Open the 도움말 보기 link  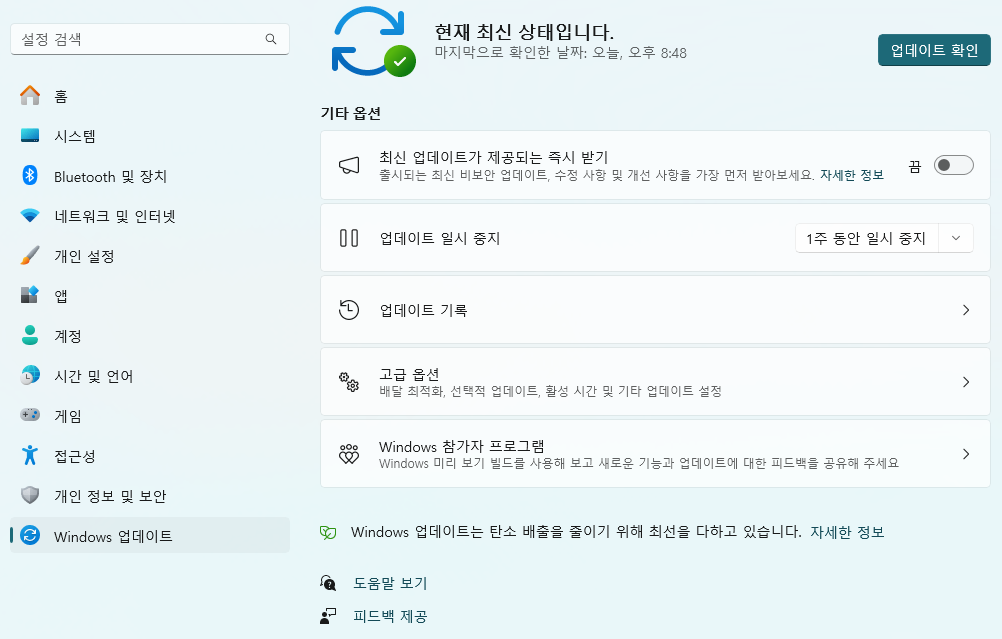pos(390,583)
